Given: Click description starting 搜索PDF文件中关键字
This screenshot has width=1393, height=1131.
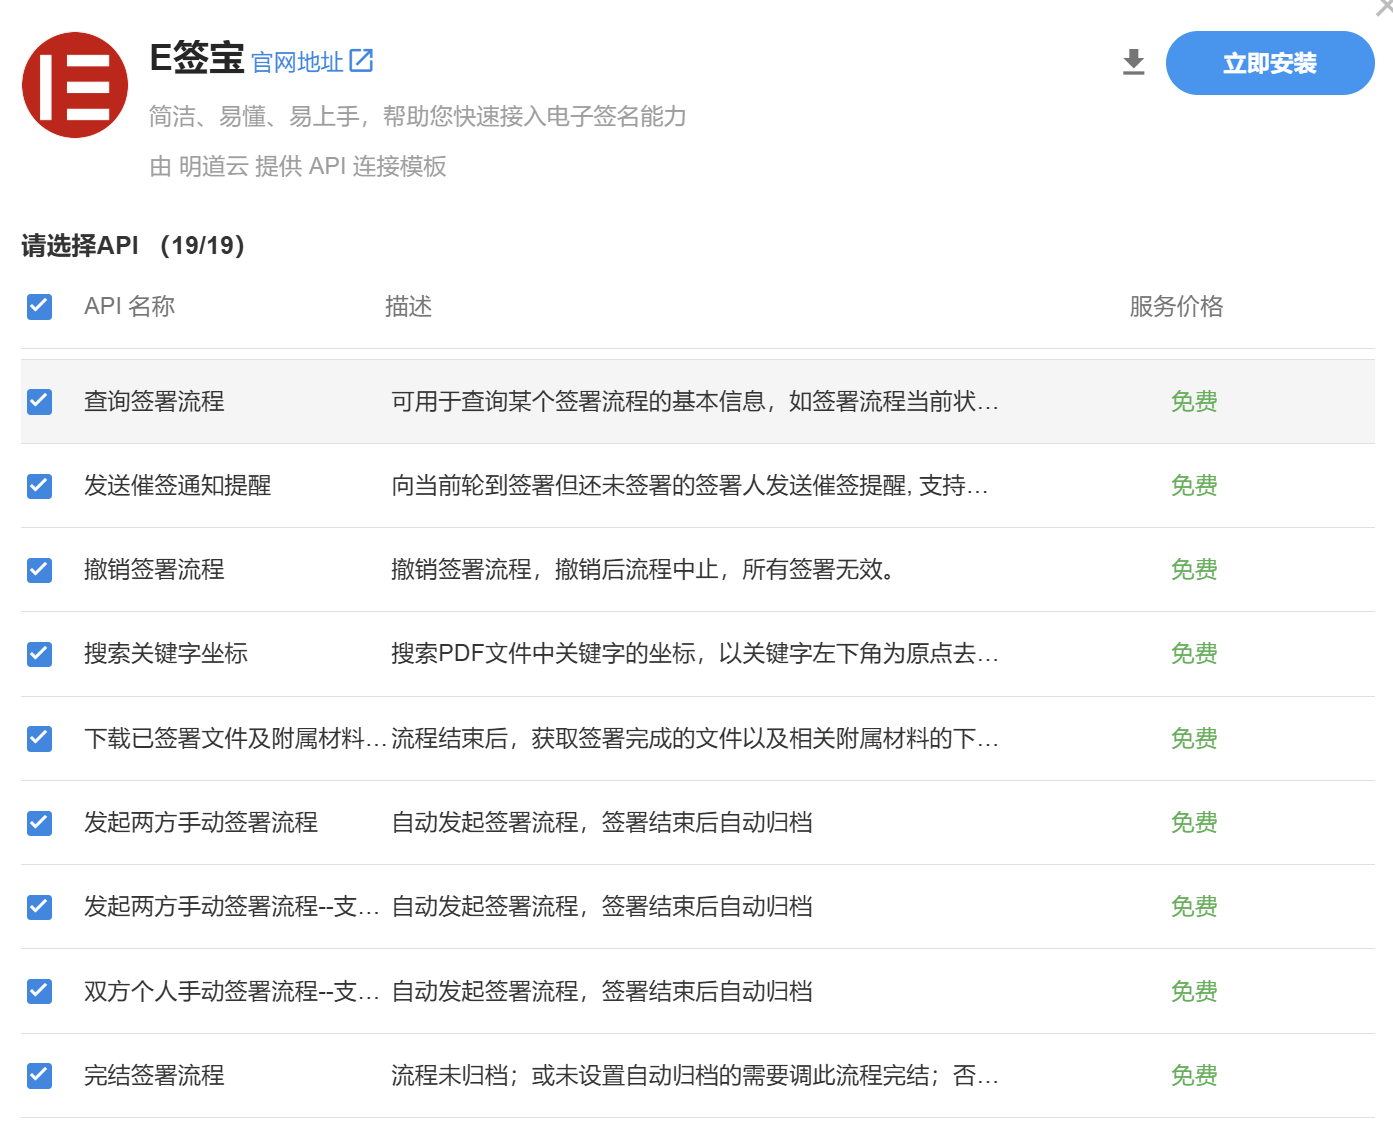Looking at the screenshot, I should (695, 653).
